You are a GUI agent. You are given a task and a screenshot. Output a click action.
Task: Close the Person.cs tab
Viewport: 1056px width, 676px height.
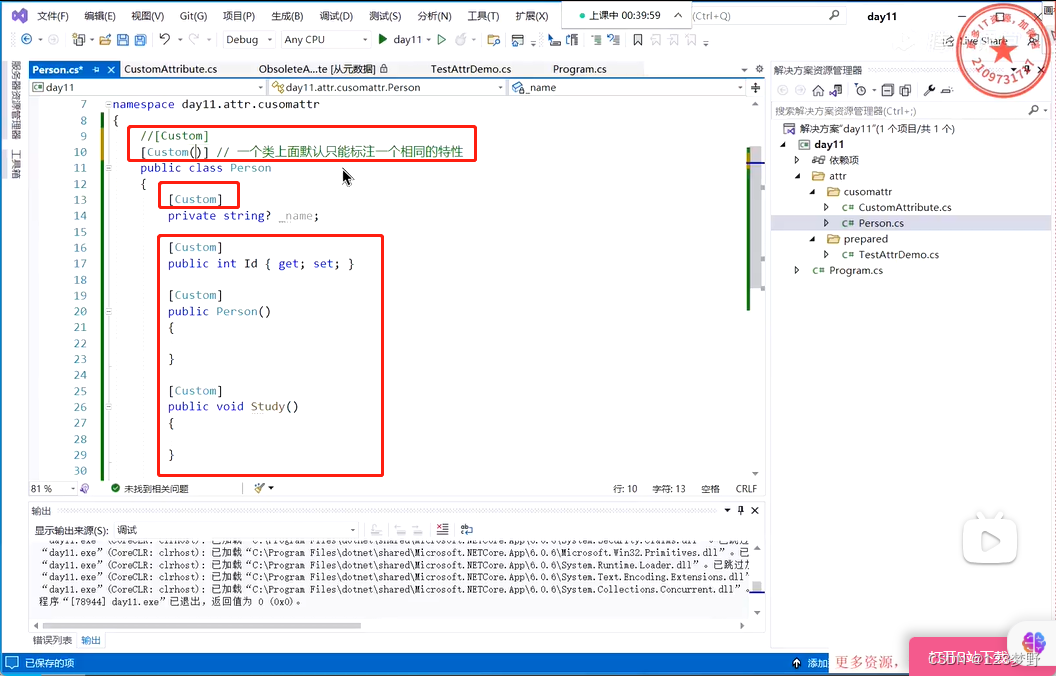[111, 69]
